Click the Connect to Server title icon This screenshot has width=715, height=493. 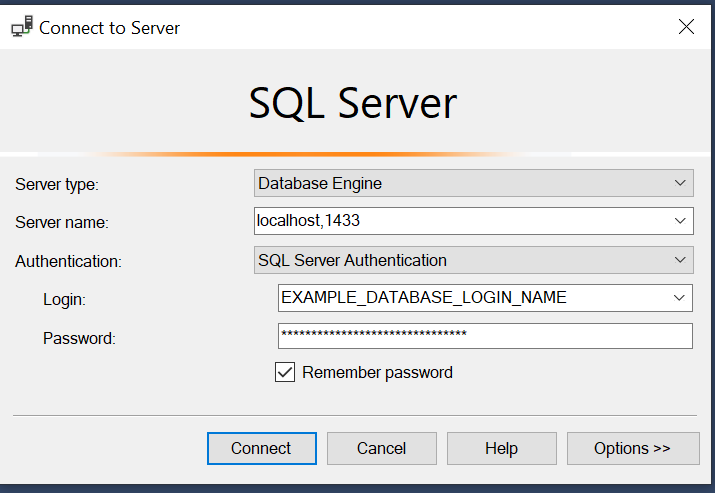click(22, 26)
